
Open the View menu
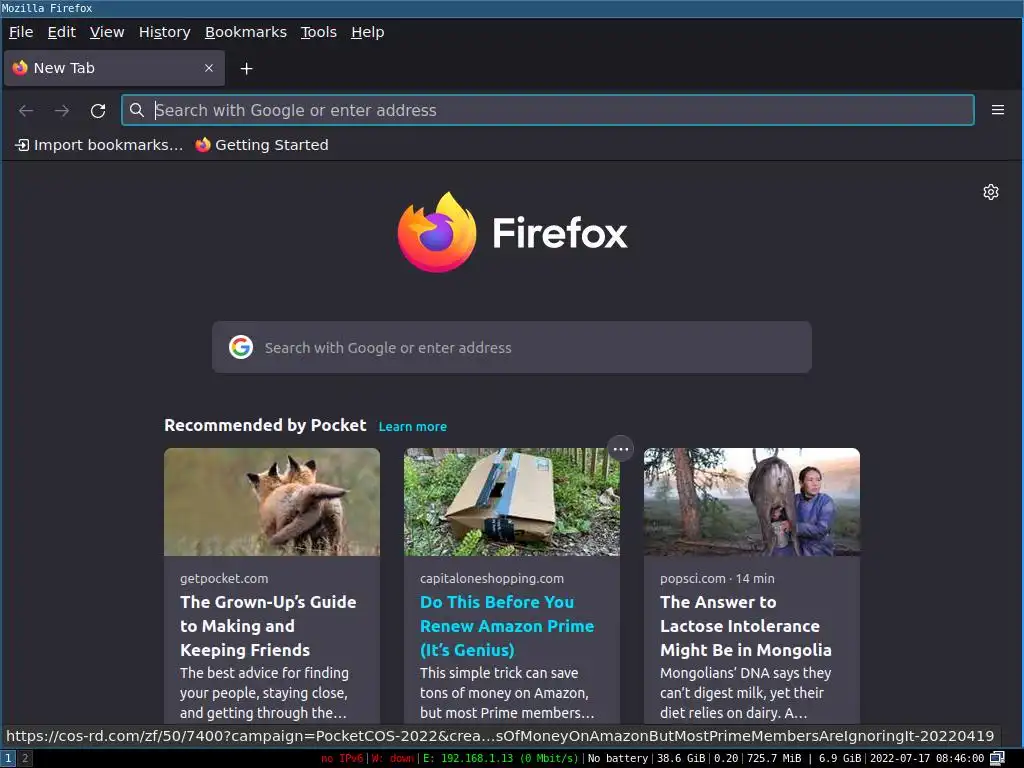point(107,32)
